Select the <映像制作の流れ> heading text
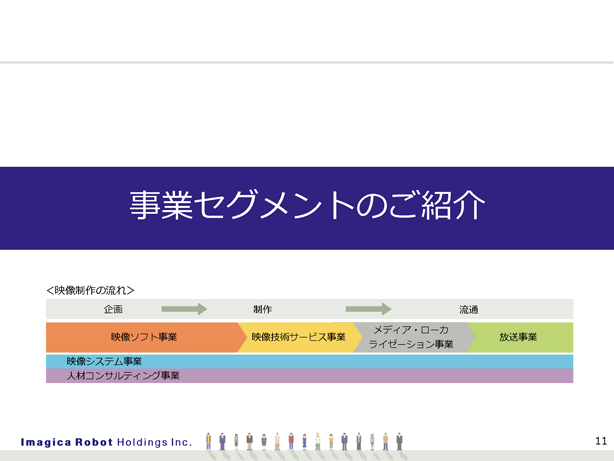The image size is (614, 461). pos(90,290)
